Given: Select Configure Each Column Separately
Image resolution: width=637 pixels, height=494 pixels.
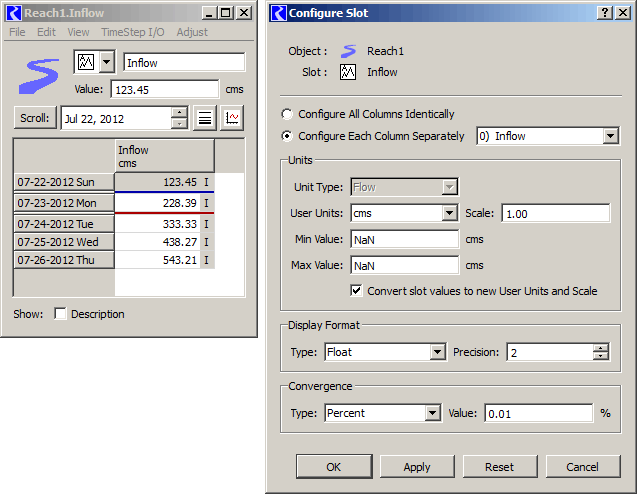Looking at the screenshot, I should click(x=287, y=136).
